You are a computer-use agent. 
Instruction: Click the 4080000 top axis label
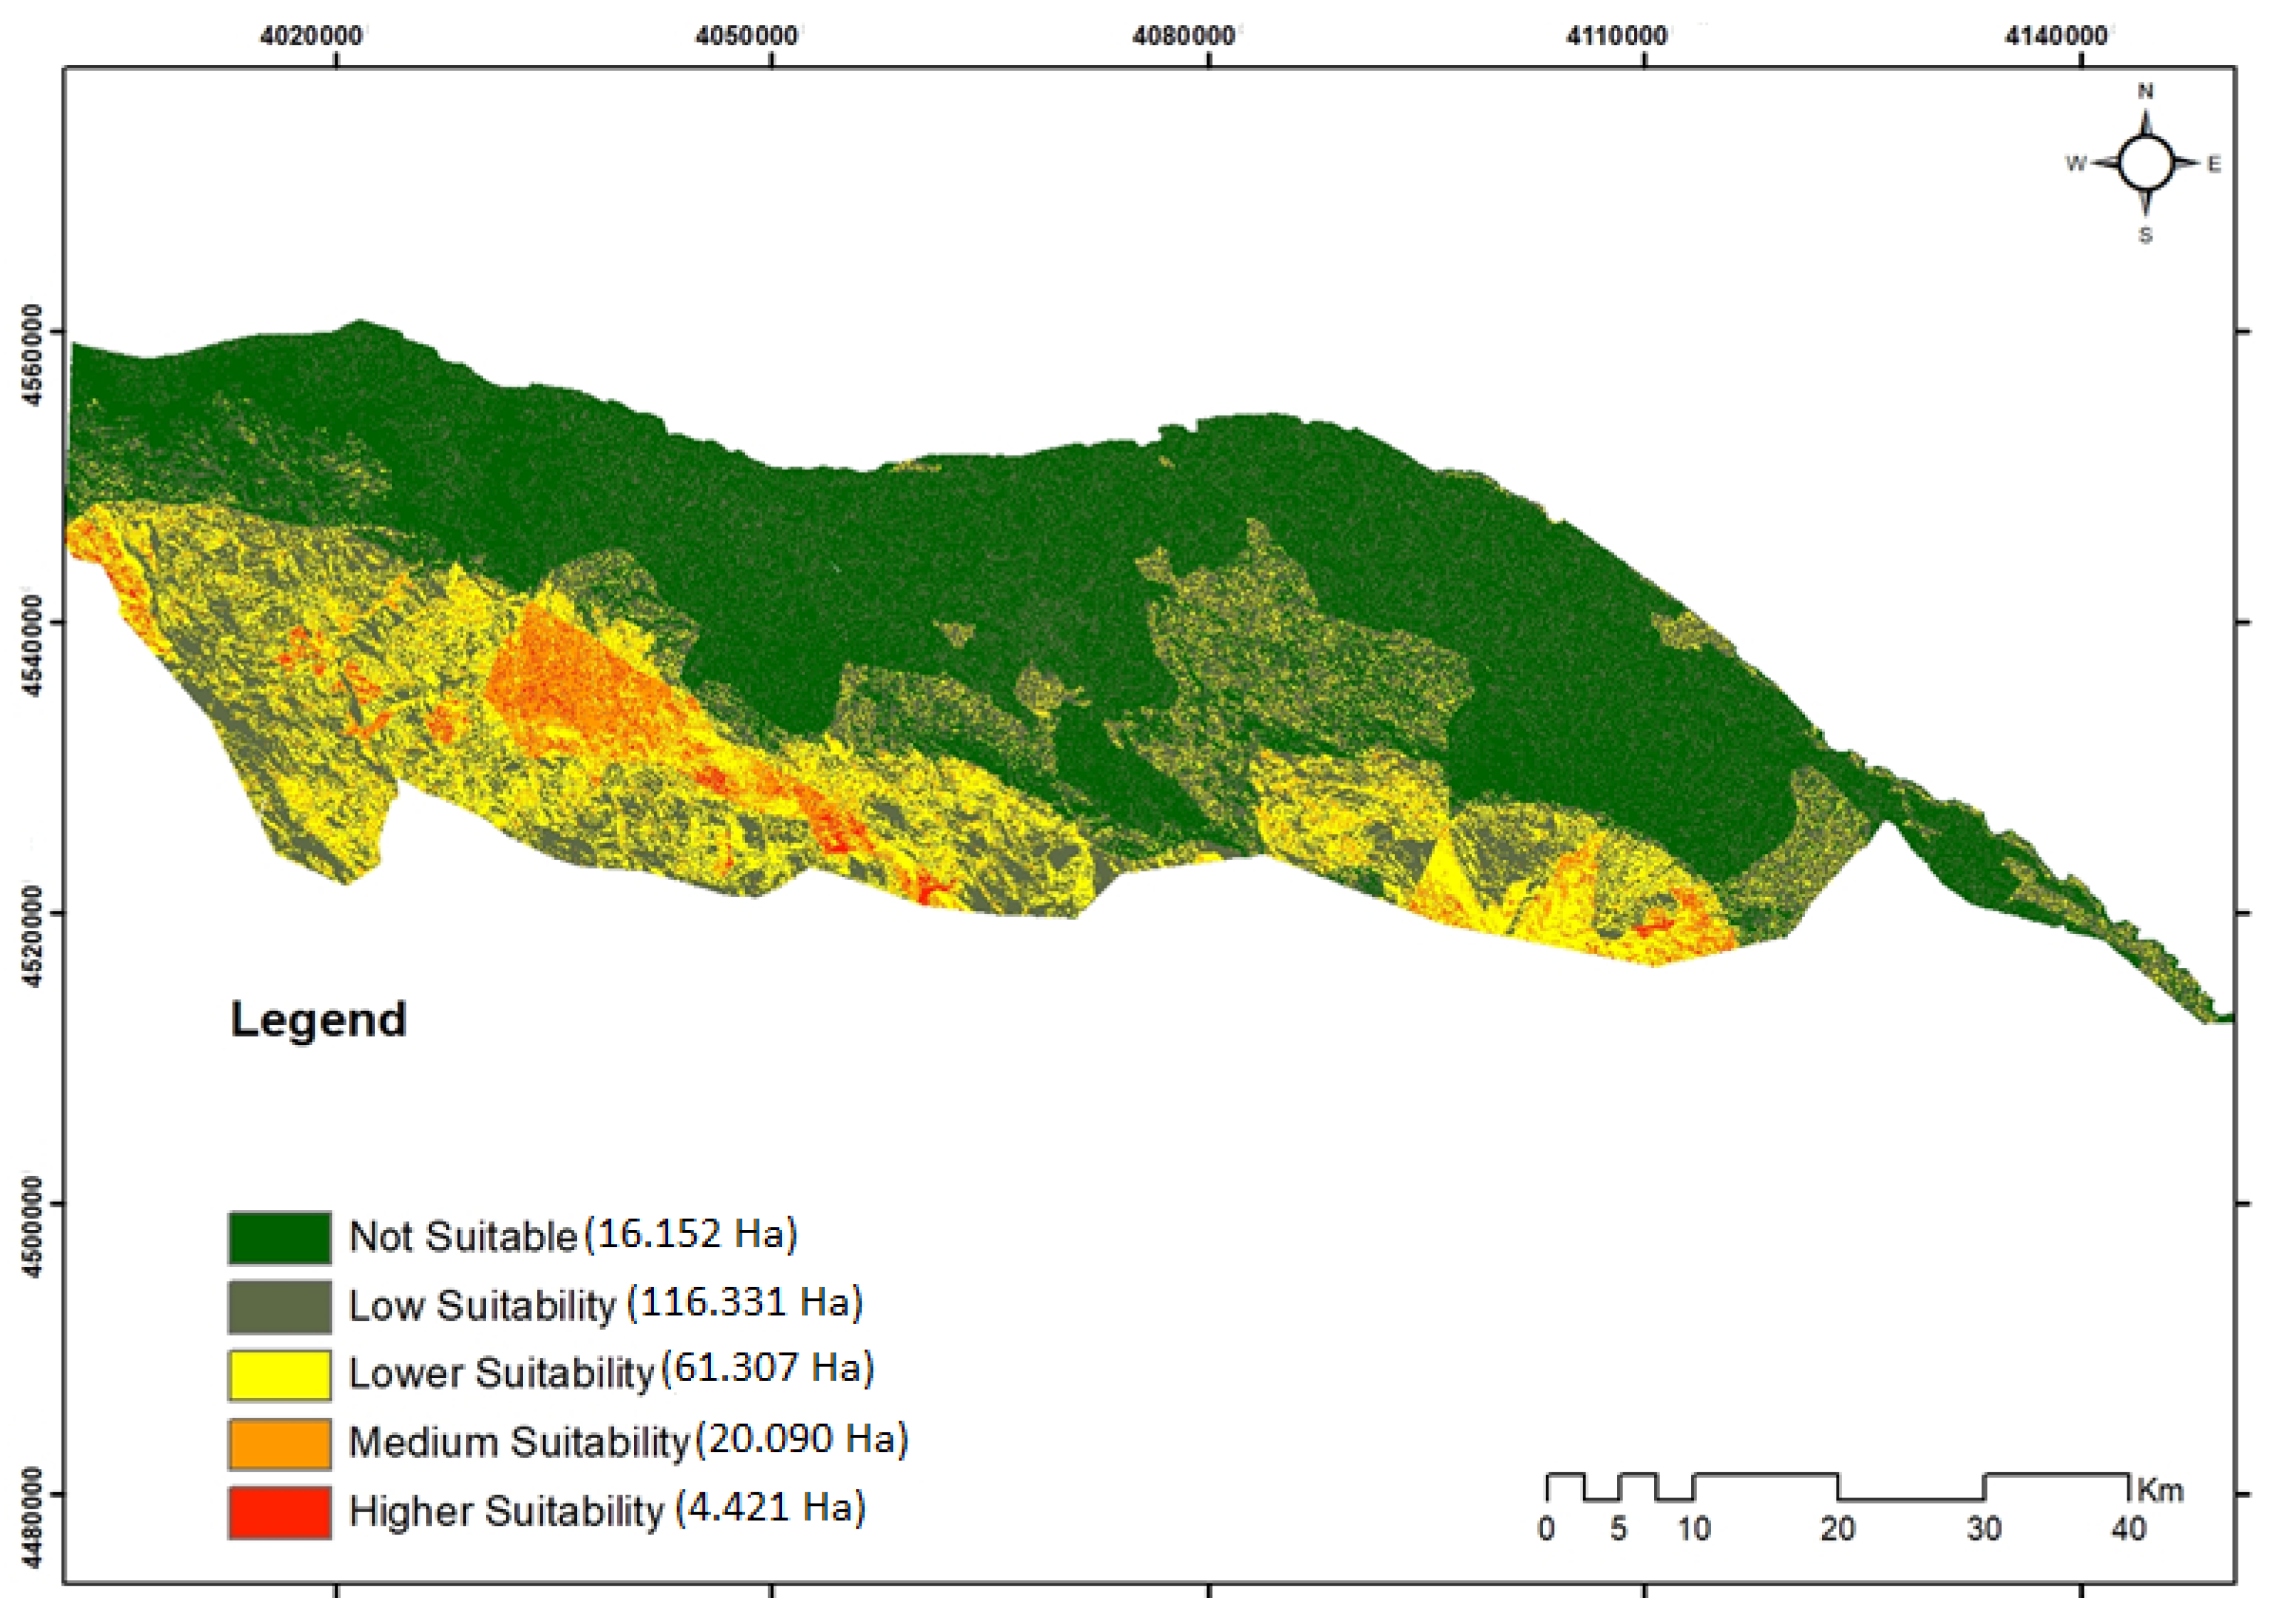coord(1183,36)
